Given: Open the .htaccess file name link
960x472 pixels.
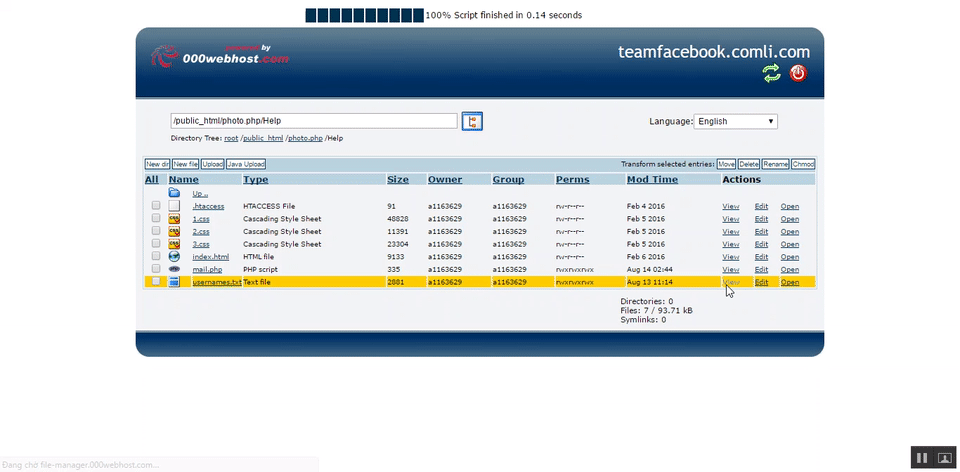Looking at the screenshot, I should [208, 206].
